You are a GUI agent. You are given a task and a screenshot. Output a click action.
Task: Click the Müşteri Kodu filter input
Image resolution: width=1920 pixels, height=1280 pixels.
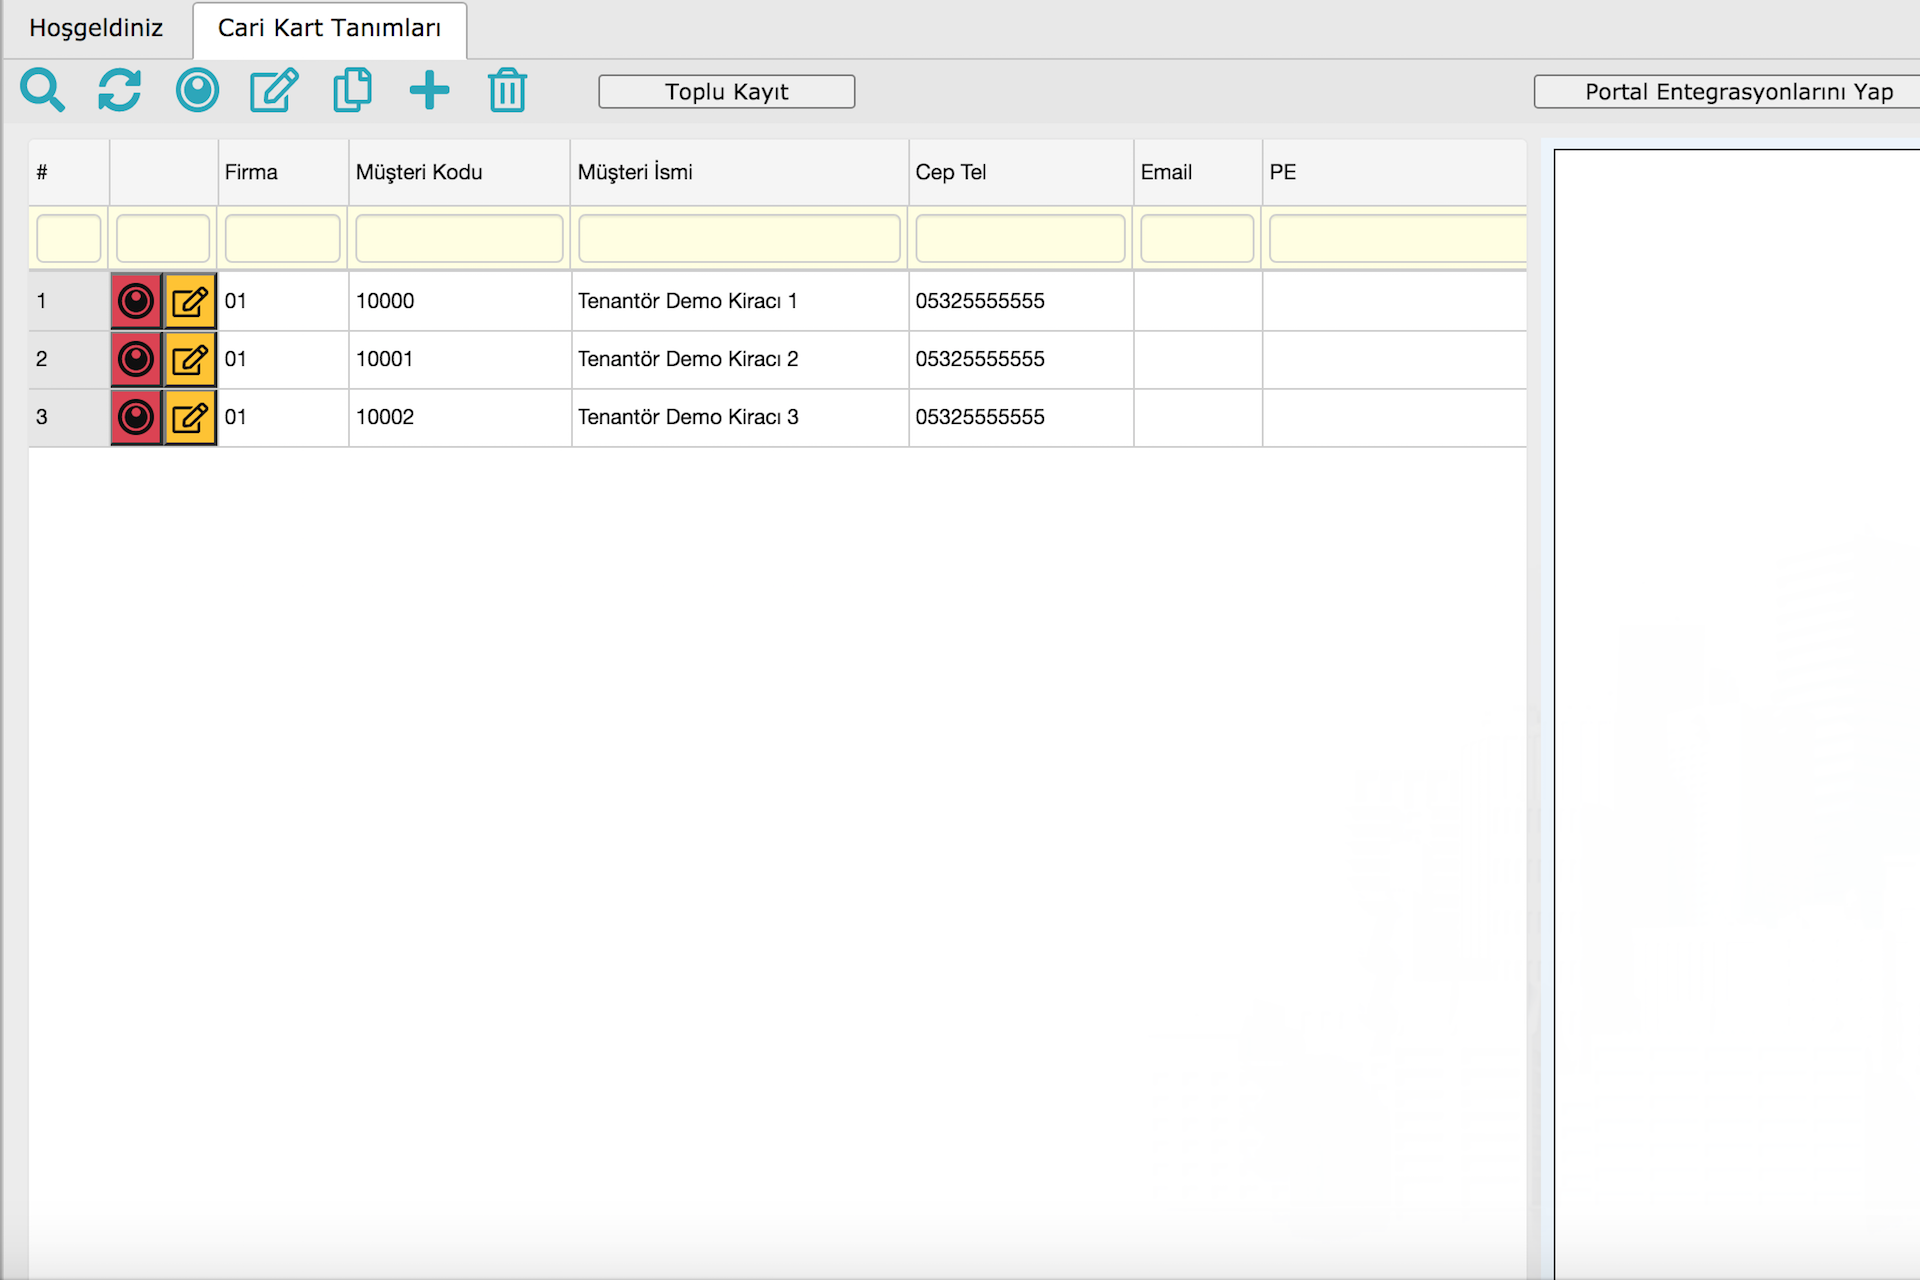coord(459,239)
